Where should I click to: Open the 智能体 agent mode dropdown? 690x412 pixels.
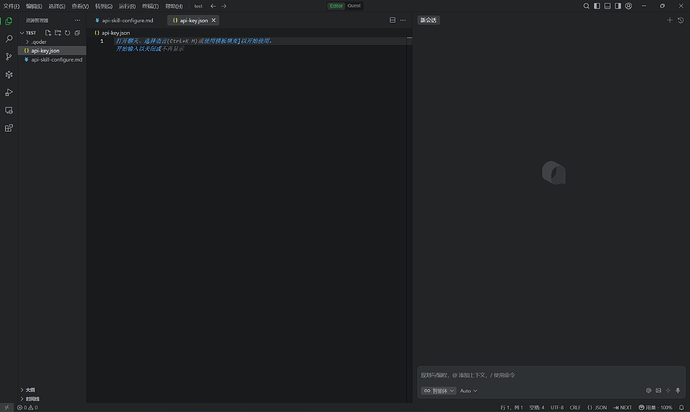tap(438, 390)
